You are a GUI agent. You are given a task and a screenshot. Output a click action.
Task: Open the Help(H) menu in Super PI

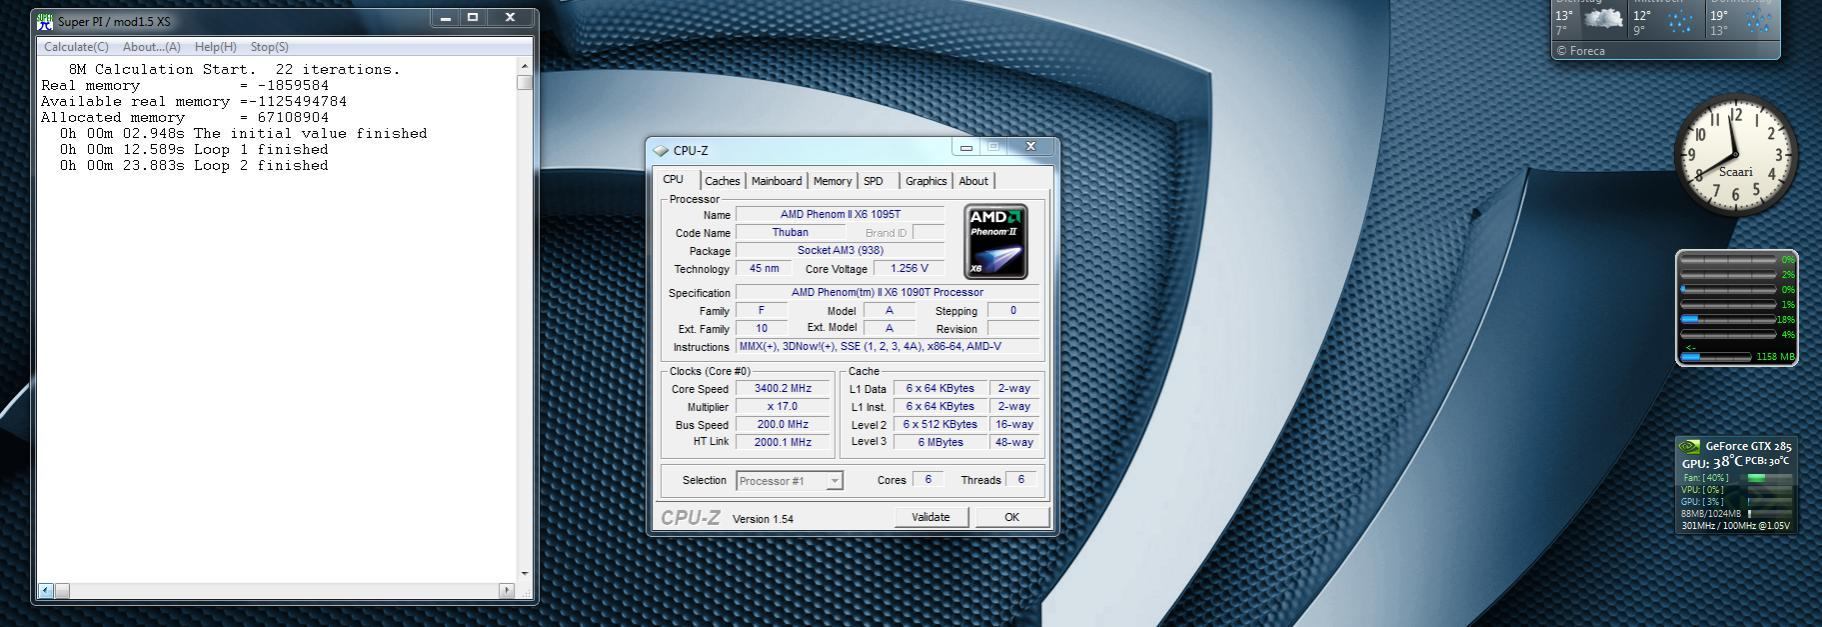pos(215,47)
